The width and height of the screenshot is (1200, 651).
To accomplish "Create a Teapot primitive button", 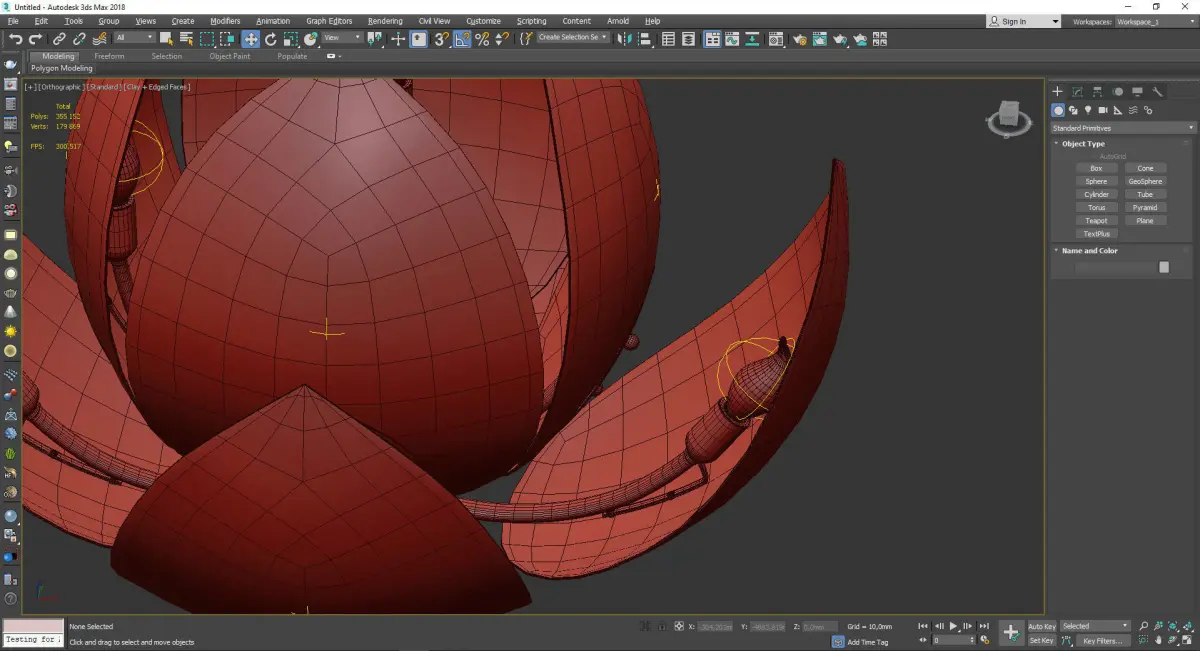I will (1096, 221).
